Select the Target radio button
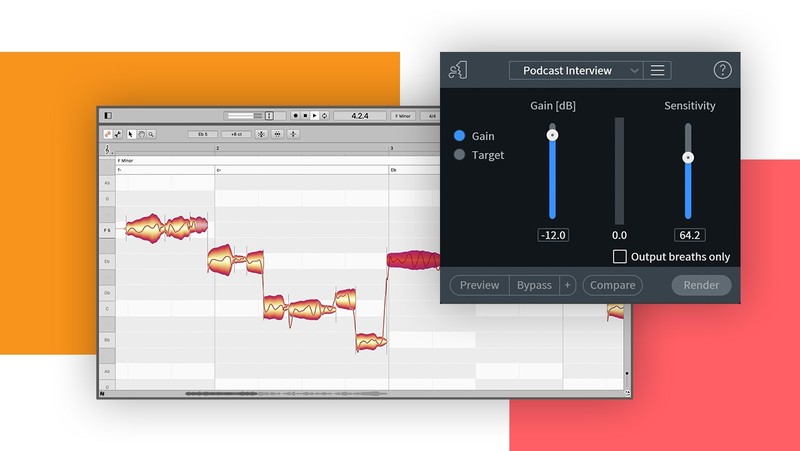This screenshot has width=800, height=451. tap(459, 155)
